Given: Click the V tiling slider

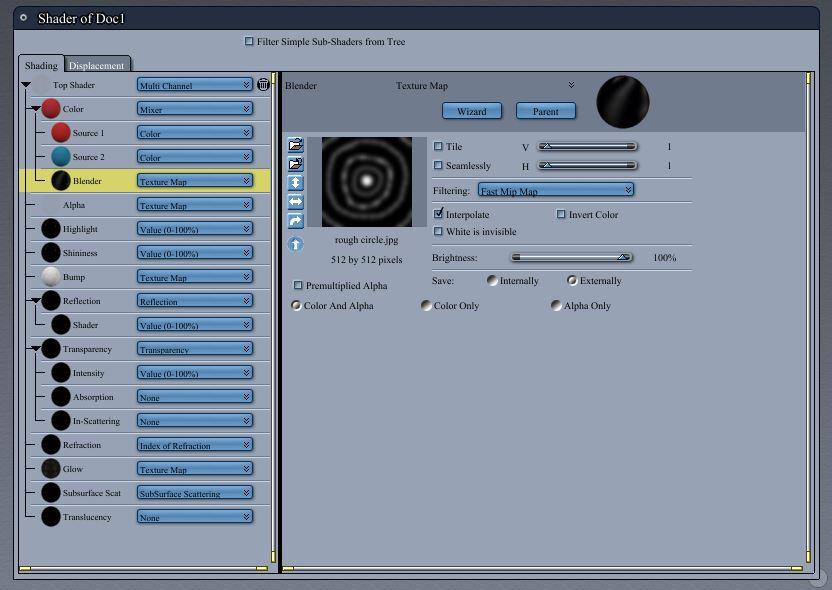Looking at the screenshot, I should click(x=587, y=146).
